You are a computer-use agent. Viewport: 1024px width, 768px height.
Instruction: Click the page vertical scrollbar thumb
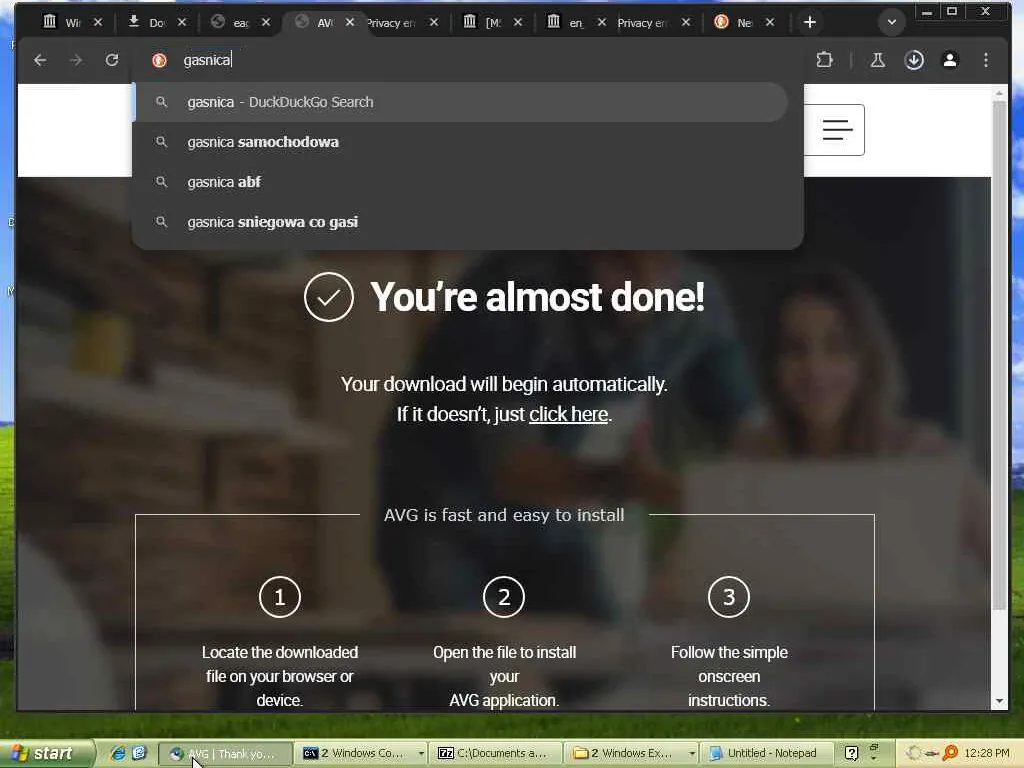point(999,355)
